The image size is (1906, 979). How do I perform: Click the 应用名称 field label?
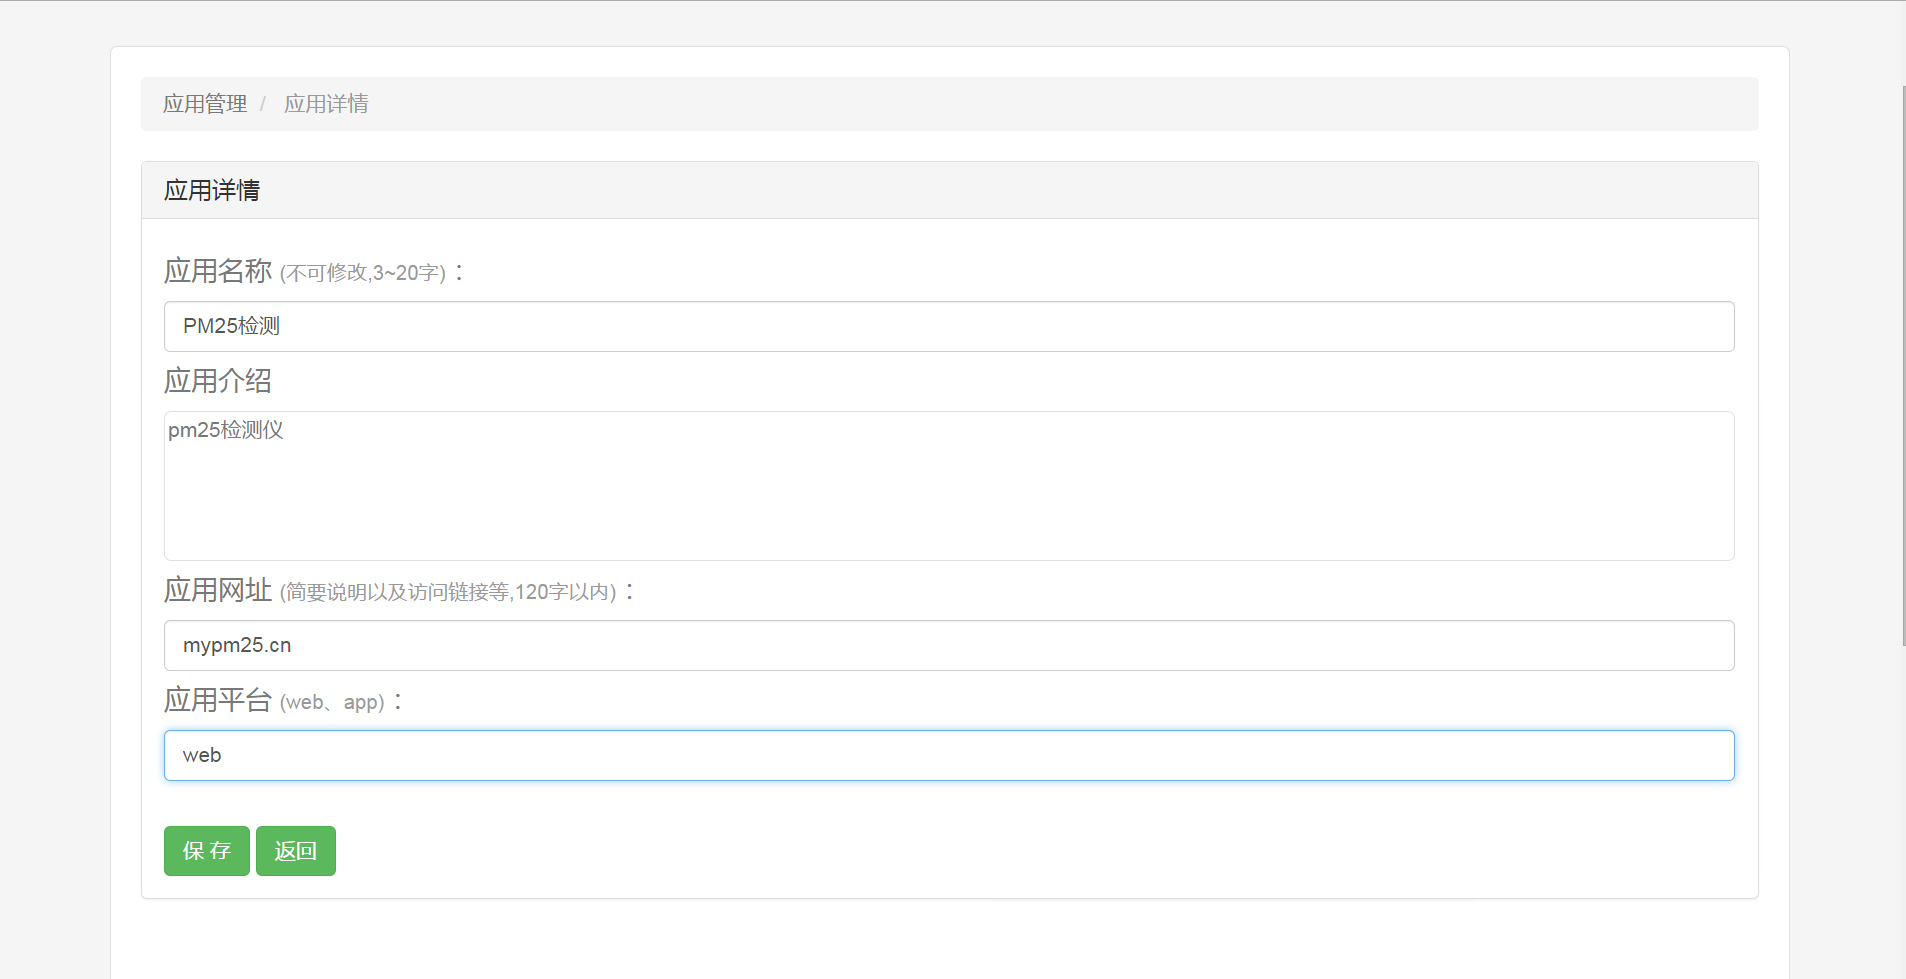pos(218,271)
